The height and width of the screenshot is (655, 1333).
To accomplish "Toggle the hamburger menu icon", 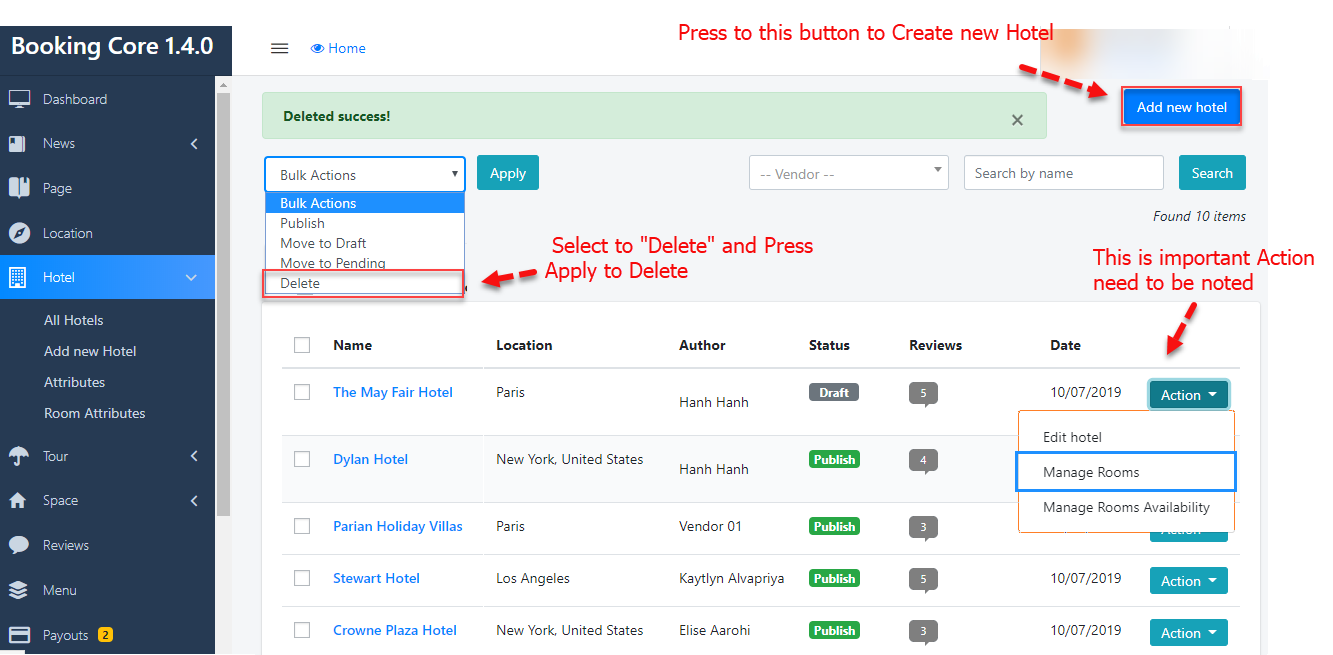I will (x=280, y=48).
